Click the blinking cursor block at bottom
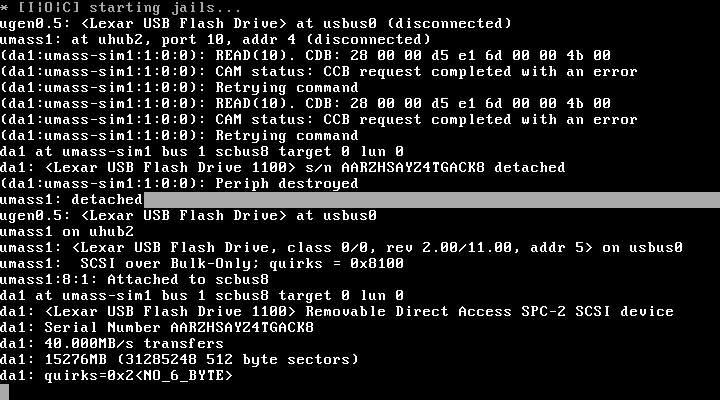Viewport: 720px width, 400px height. (x=4, y=392)
